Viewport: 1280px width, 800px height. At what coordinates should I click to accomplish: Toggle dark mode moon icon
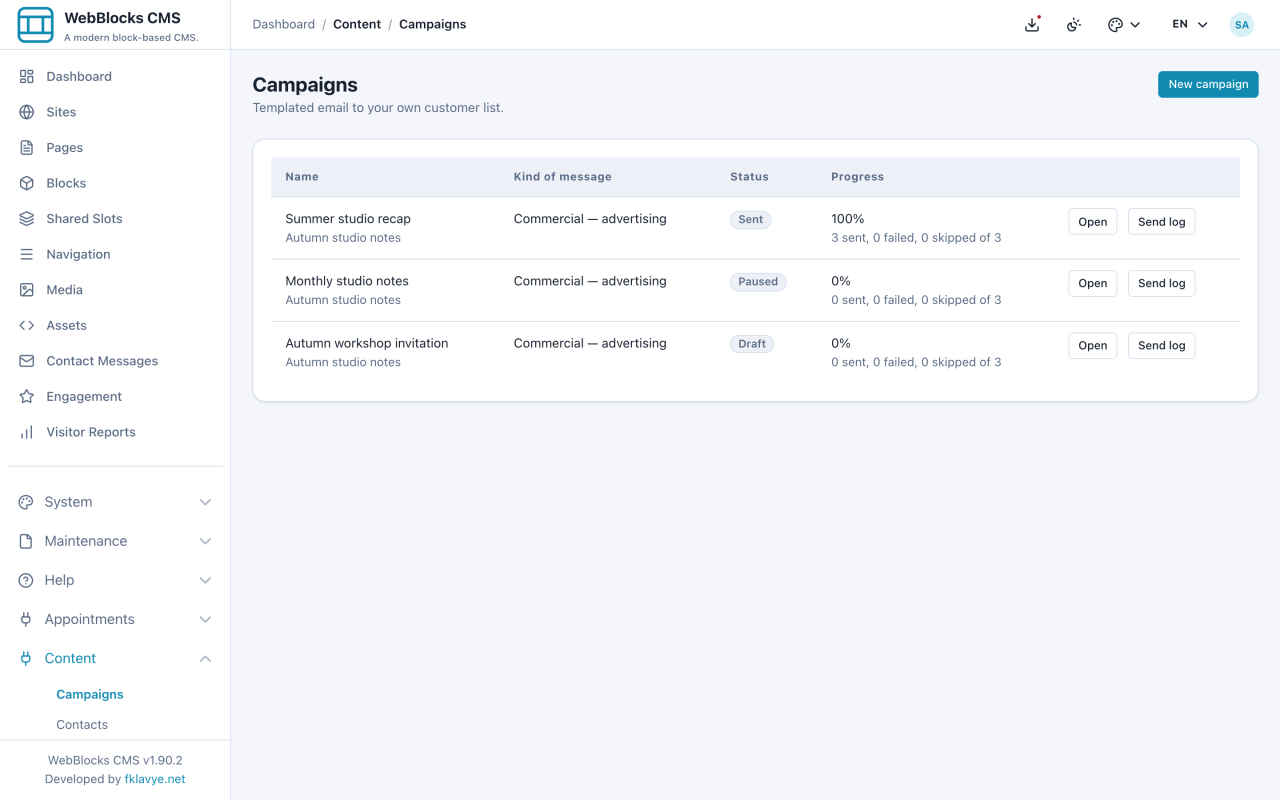coord(1074,24)
